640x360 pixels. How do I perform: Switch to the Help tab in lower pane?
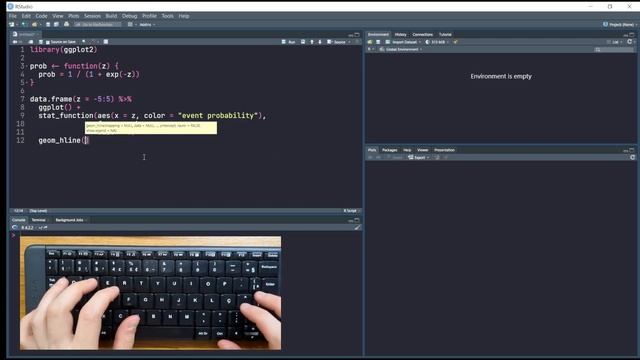click(x=407, y=150)
